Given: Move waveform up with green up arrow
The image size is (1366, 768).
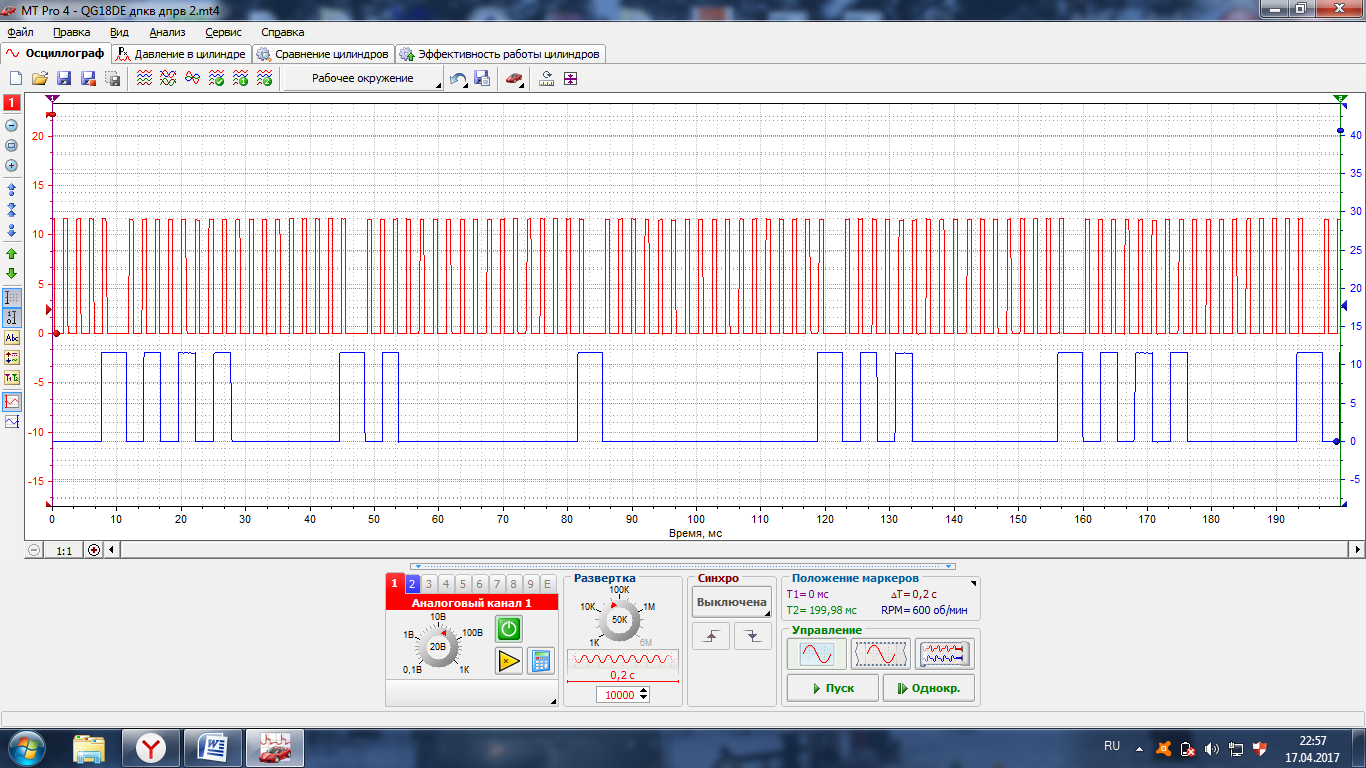Looking at the screenshot, I should tap(12, 253).
